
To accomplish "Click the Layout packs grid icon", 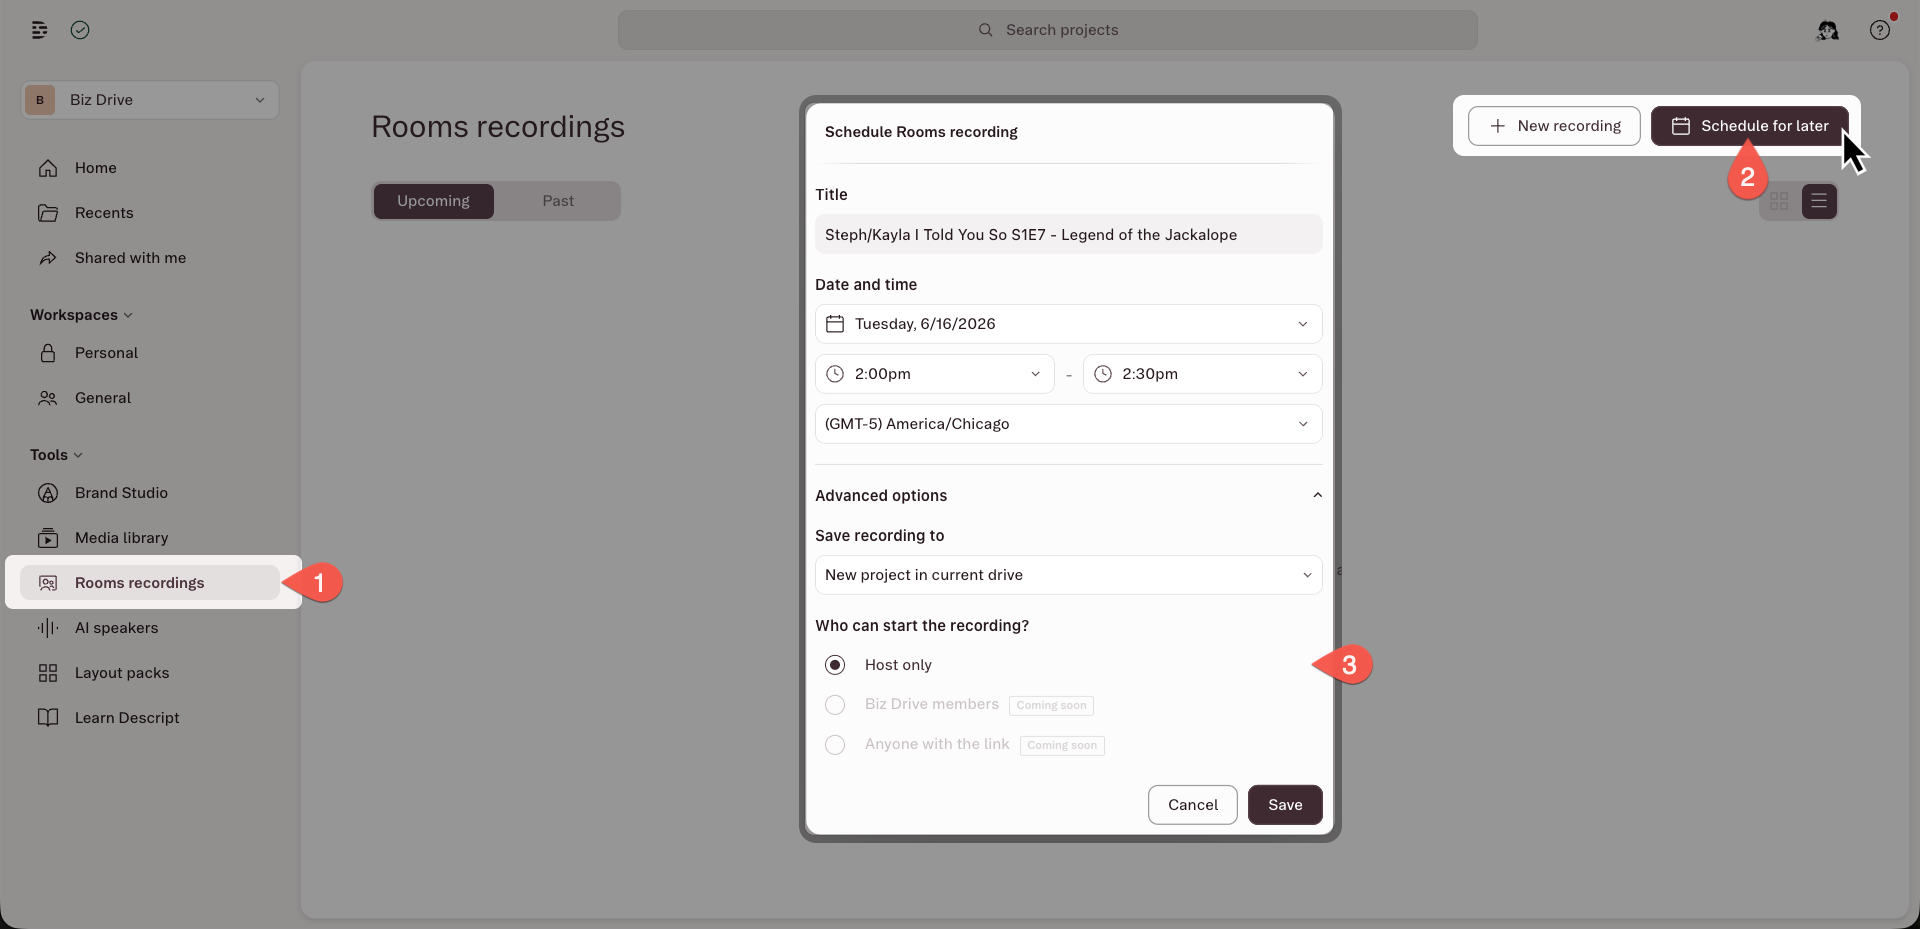I will 48,673.
